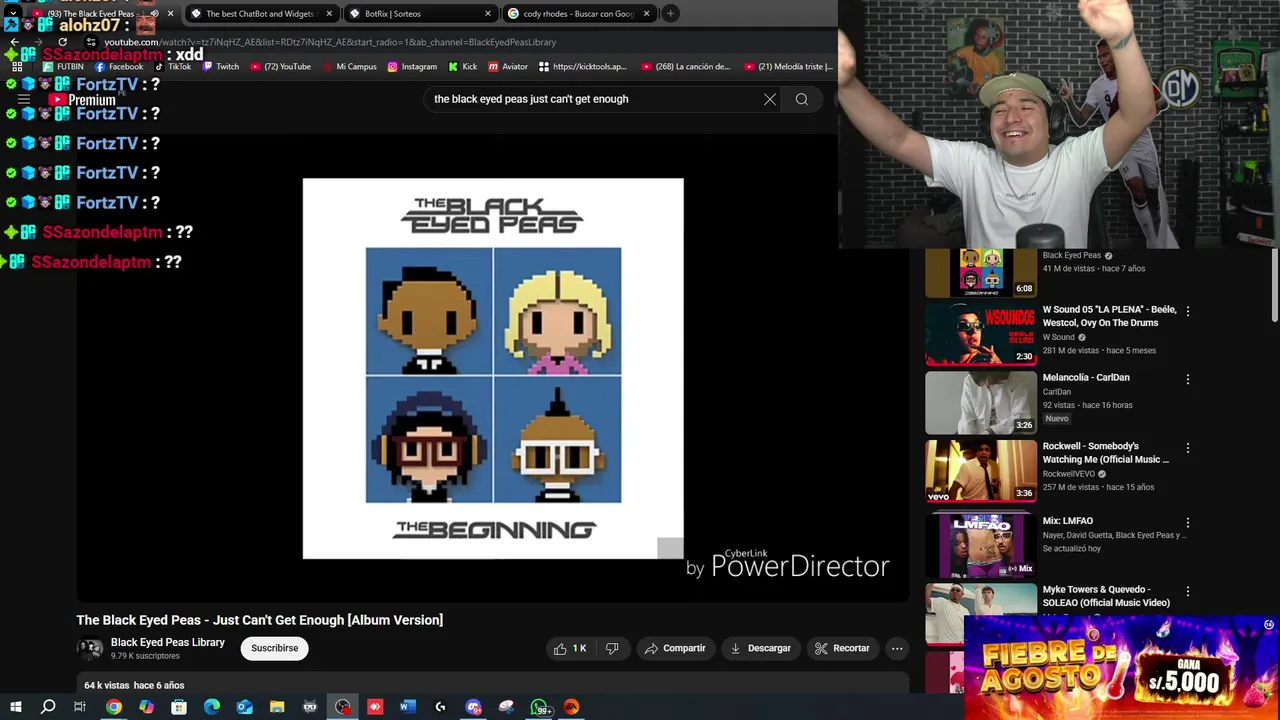The height and width of the screenshot is (720, 1280).
Task: Open a new browser tab with plus
Action: (x=670, y=14)
